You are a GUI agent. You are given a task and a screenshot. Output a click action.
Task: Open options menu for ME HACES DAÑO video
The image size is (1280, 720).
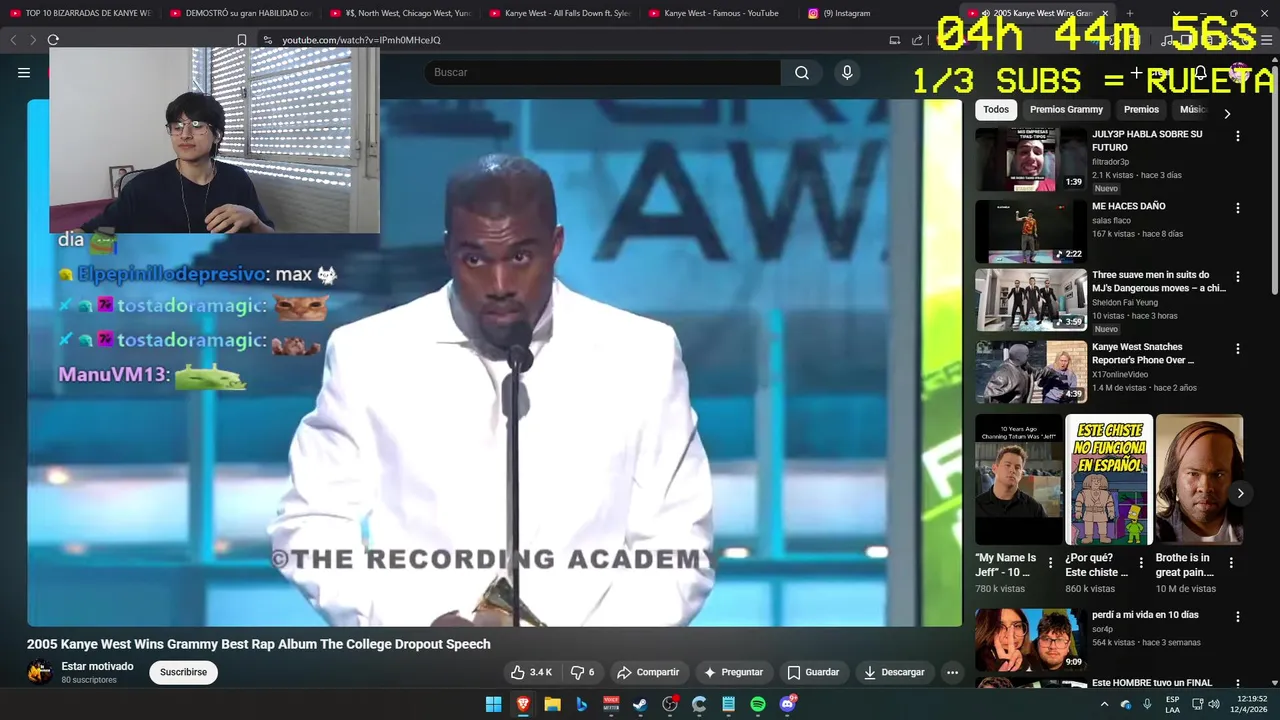click(1238, 208)
